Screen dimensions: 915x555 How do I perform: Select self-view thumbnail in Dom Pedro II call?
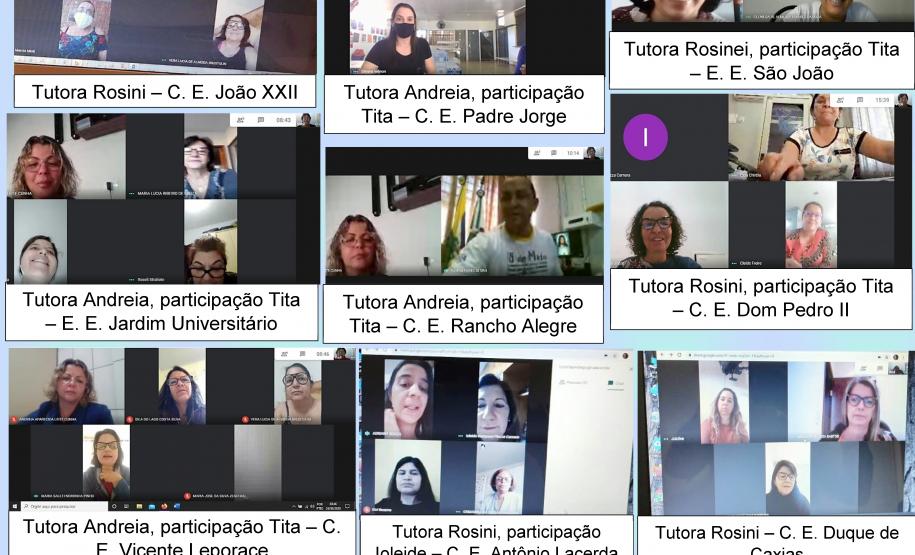[x=903, y=100]
